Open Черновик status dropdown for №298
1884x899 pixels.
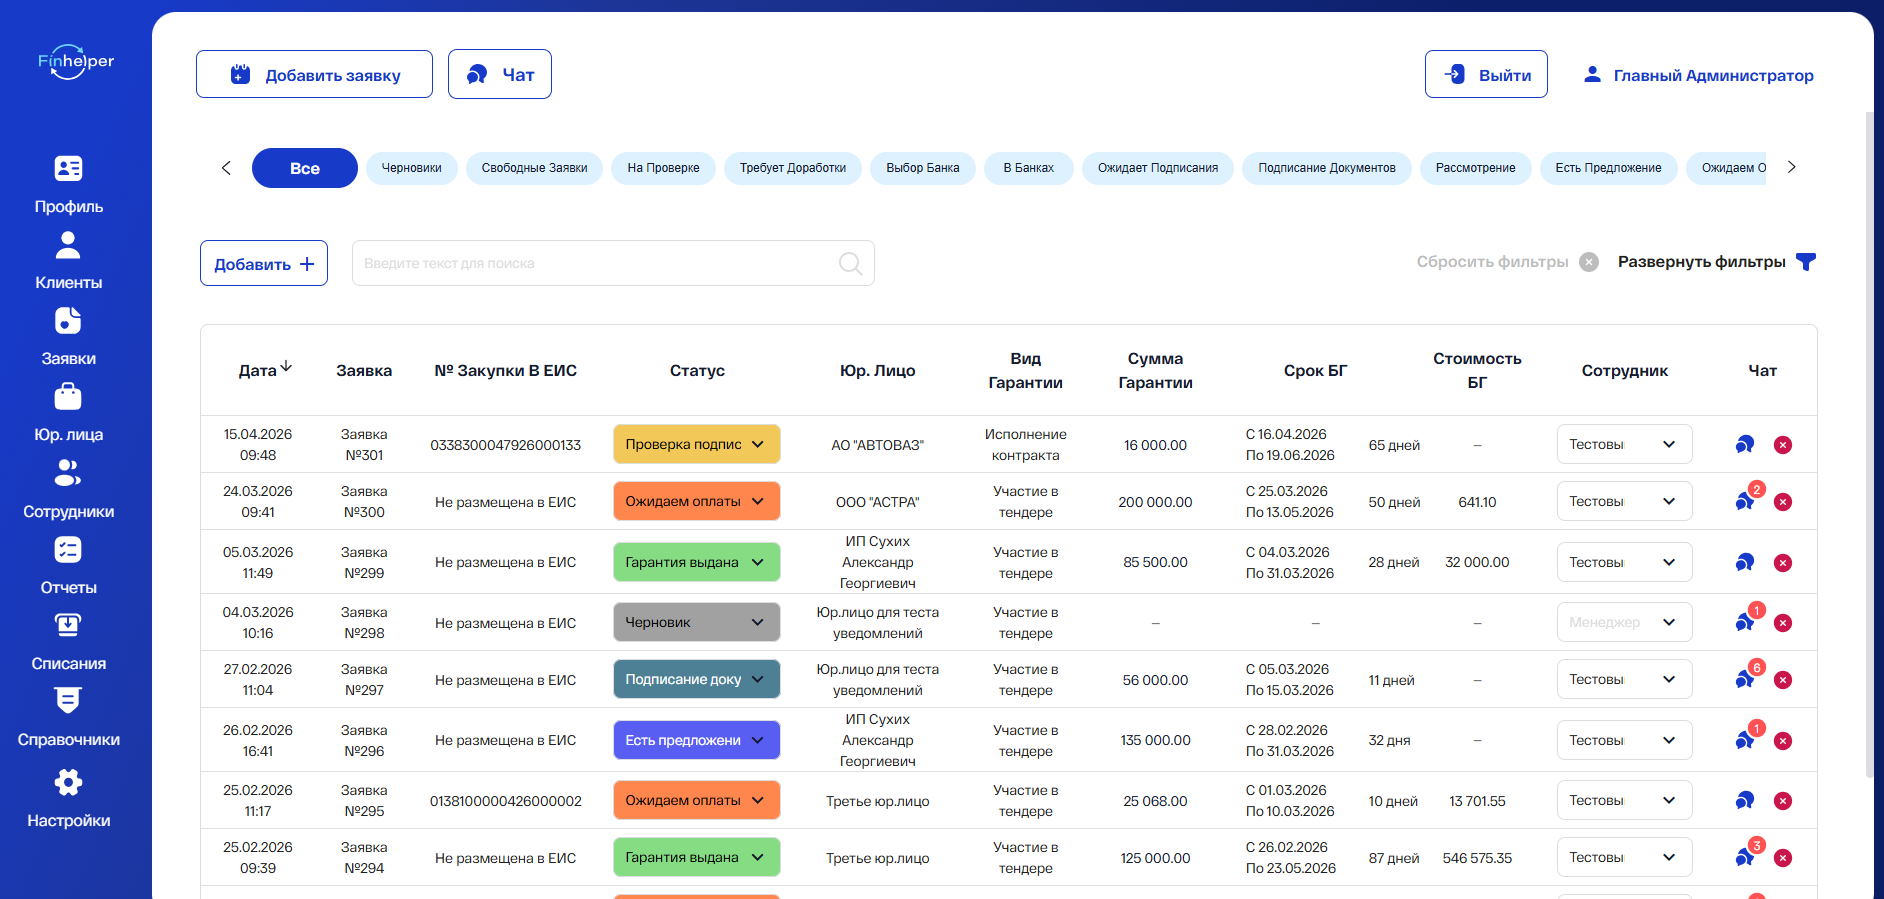[696, 622]
